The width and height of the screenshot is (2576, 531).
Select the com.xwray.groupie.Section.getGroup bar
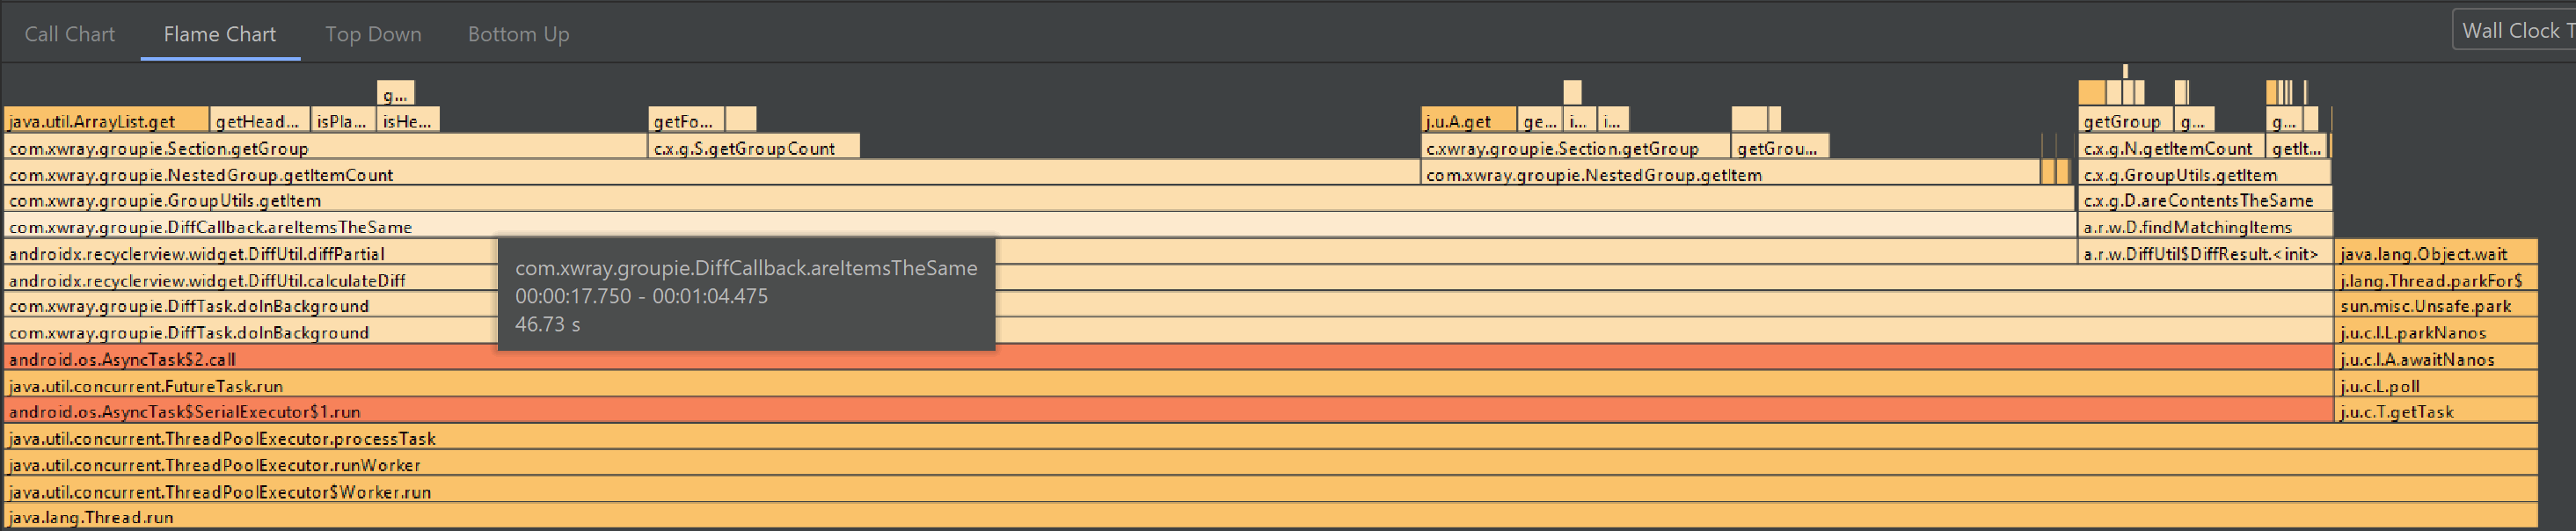click(326, 148)
